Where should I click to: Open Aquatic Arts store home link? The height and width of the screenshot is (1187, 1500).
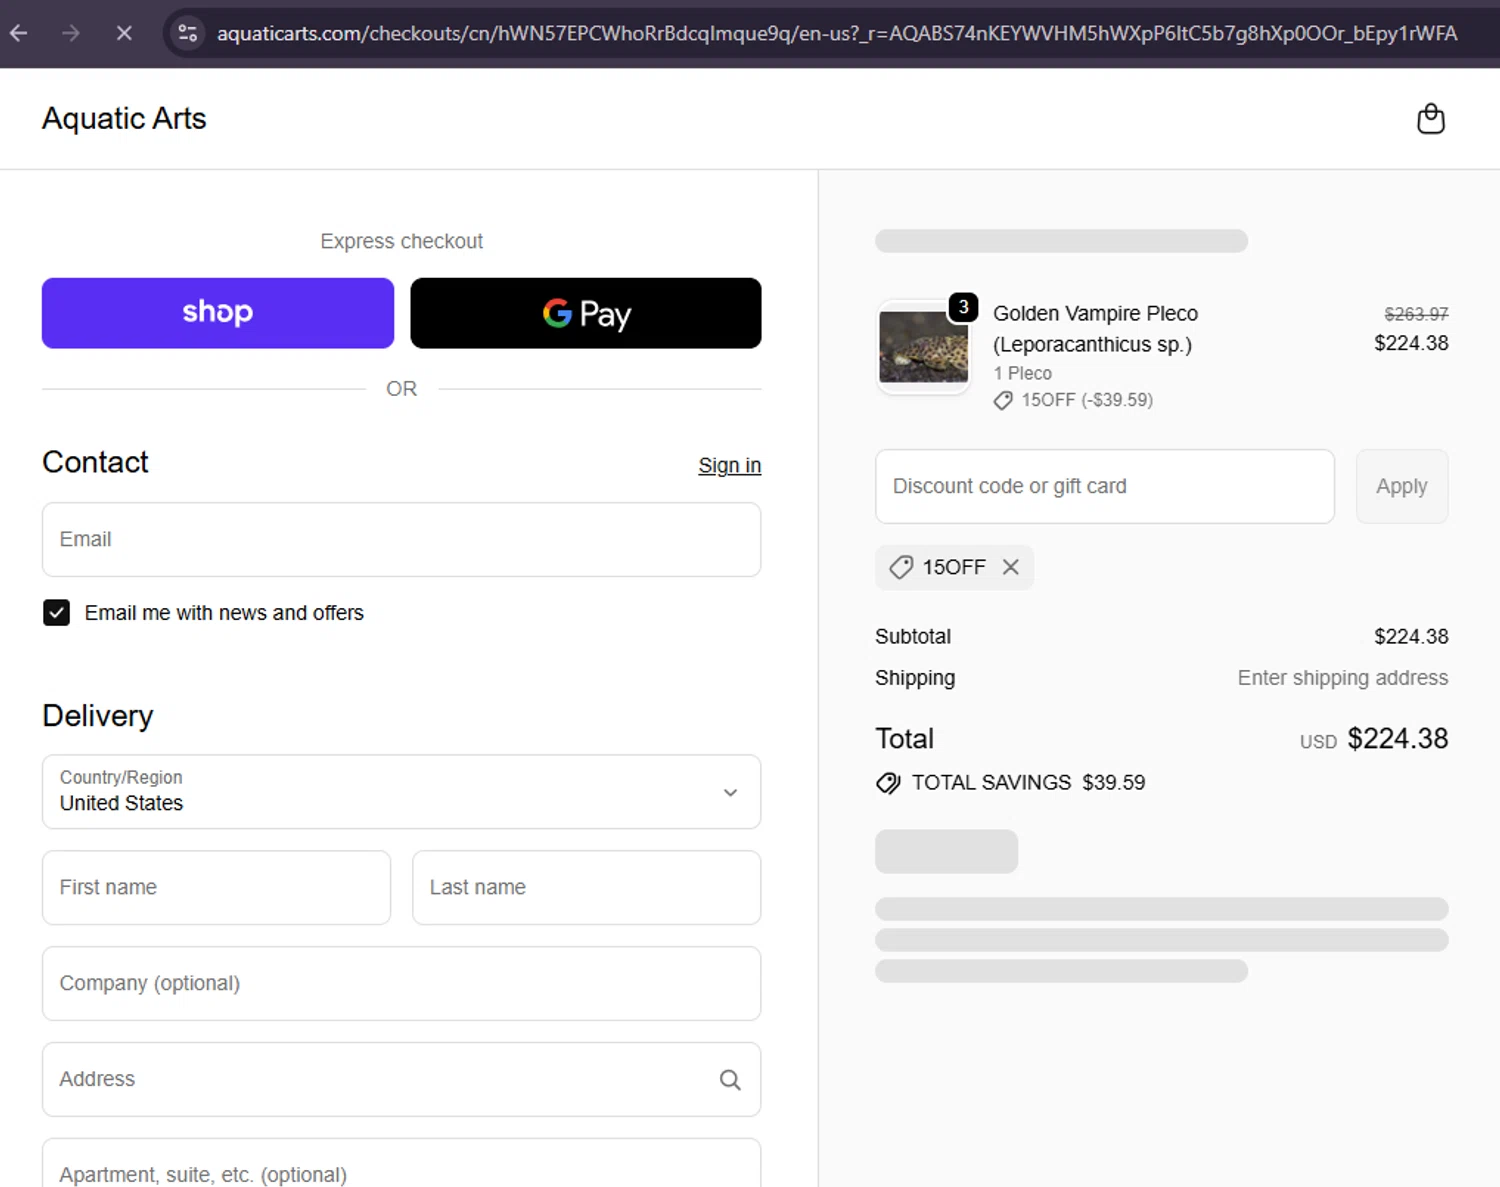pos(124,118)
